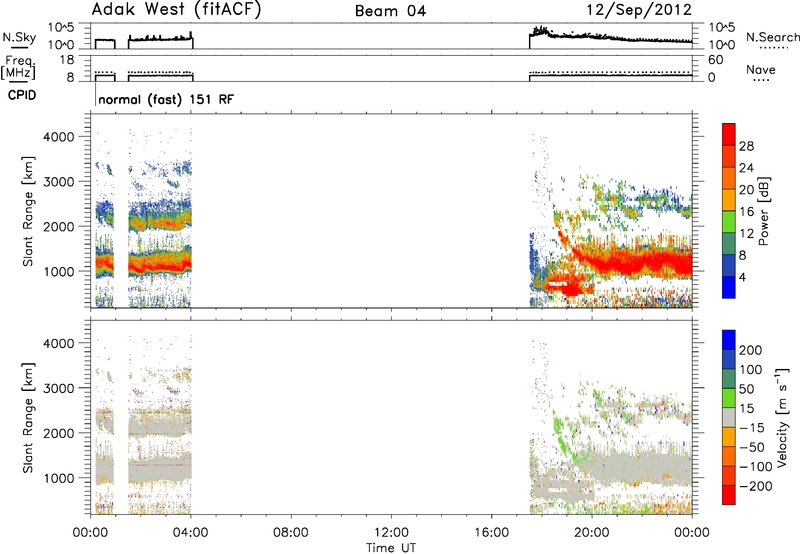This screenshot has width=800, height=554.
Task: Click the "24" label on power color bar
Action: coord(746,168)
